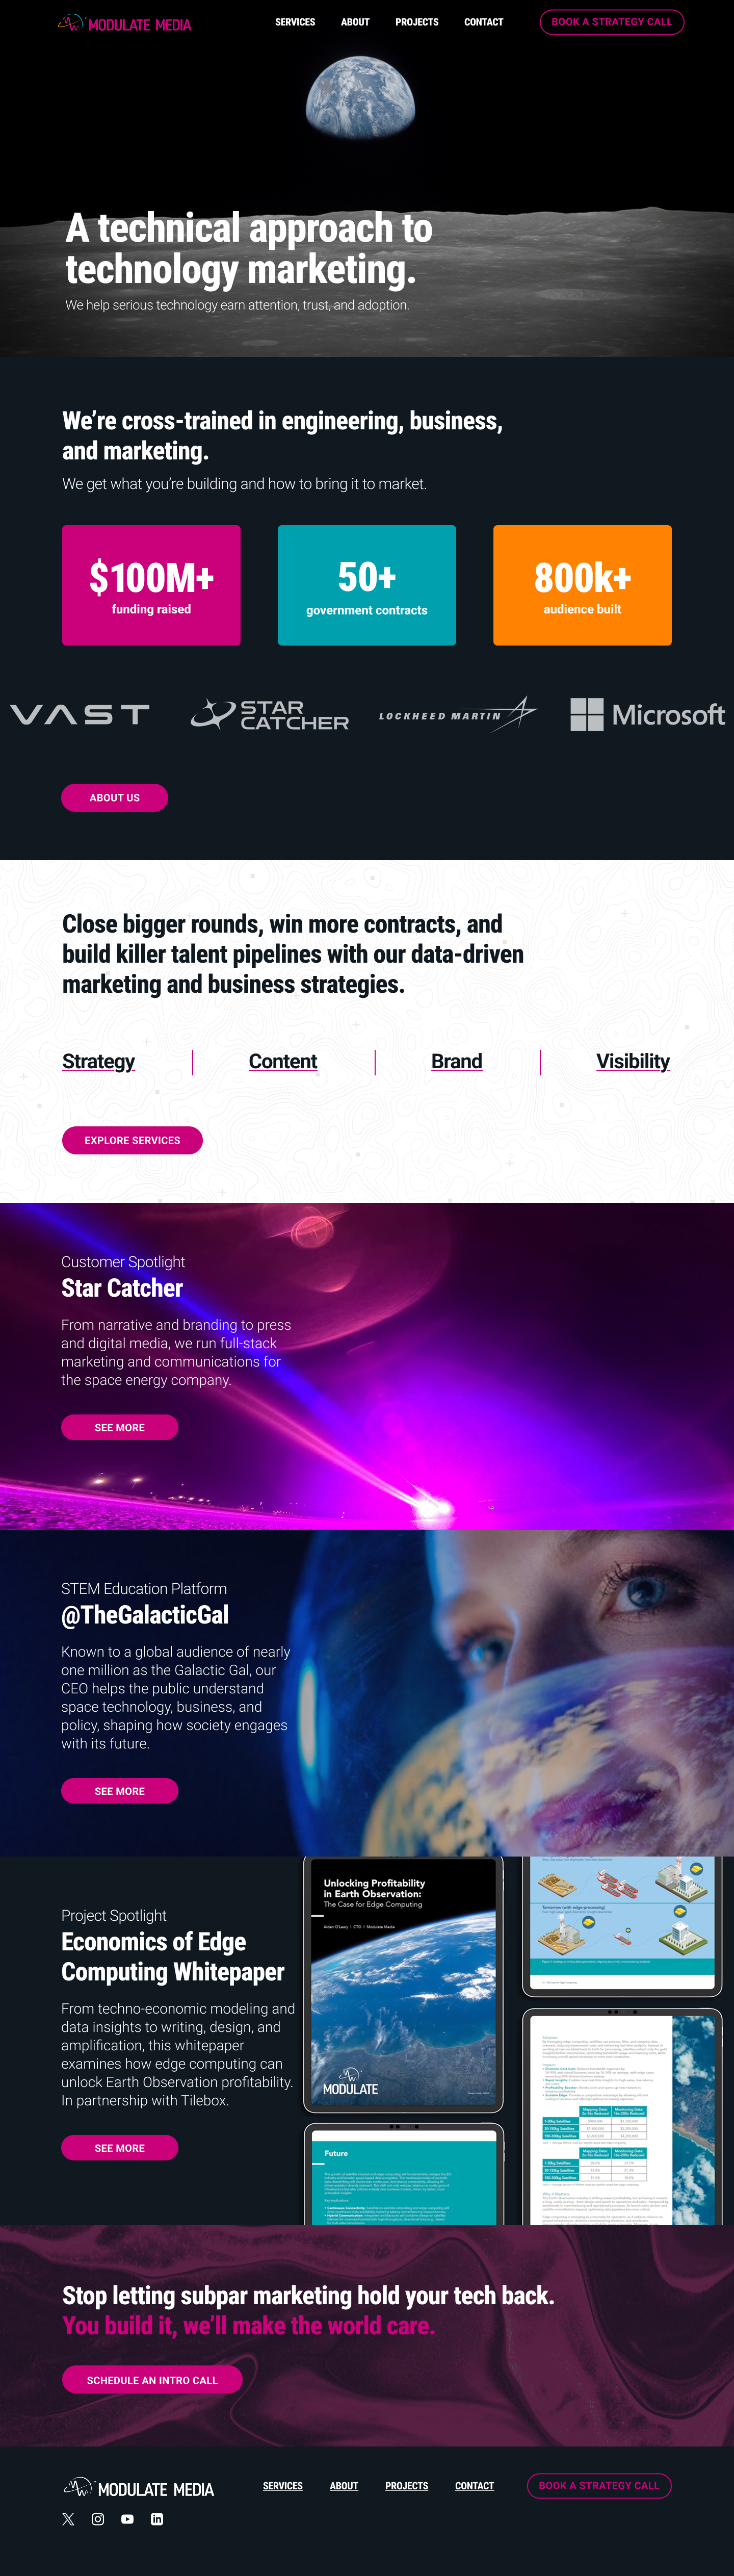Click the Explore Services button
The height and width of the screenshot is (2576, 734).
(132, 1140)
